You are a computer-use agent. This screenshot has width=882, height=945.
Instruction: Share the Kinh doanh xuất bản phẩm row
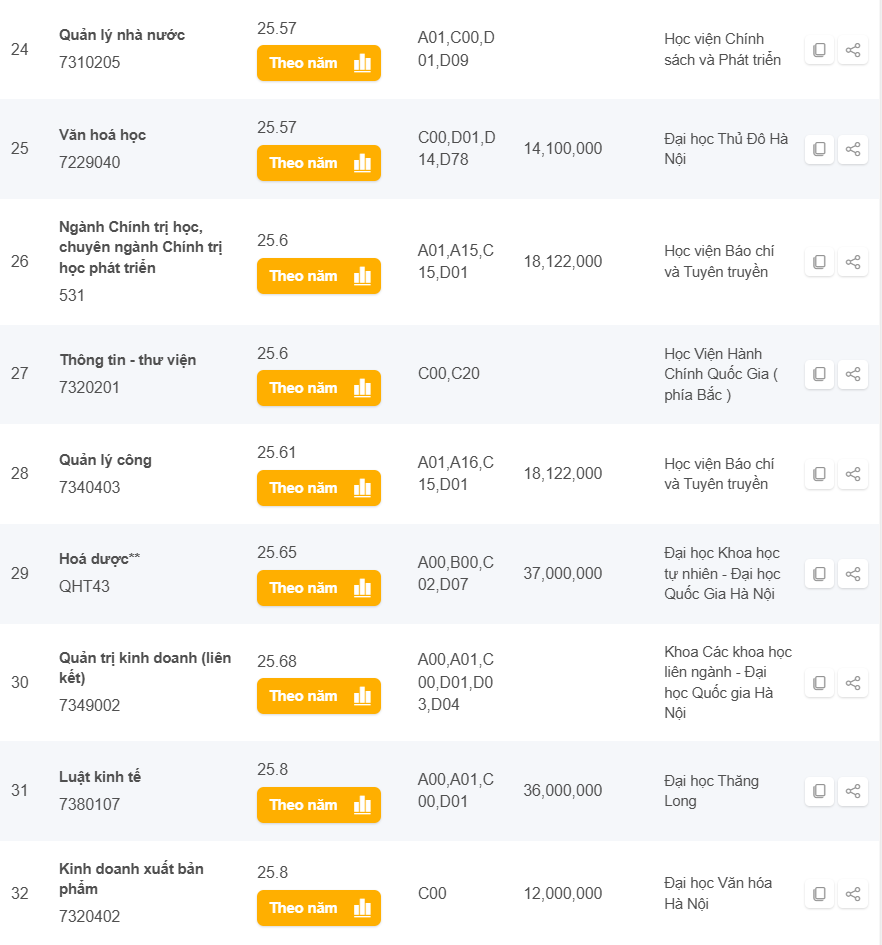pos(853,894)
